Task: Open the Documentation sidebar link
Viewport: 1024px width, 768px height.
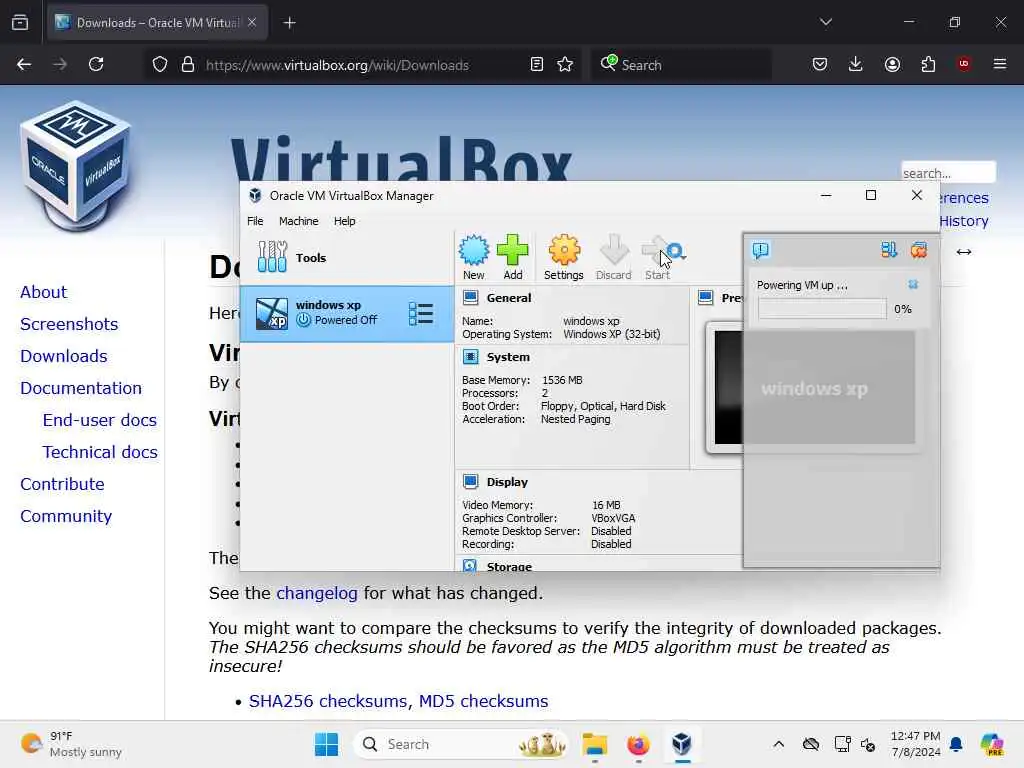Action: click(x=81, y=388)
